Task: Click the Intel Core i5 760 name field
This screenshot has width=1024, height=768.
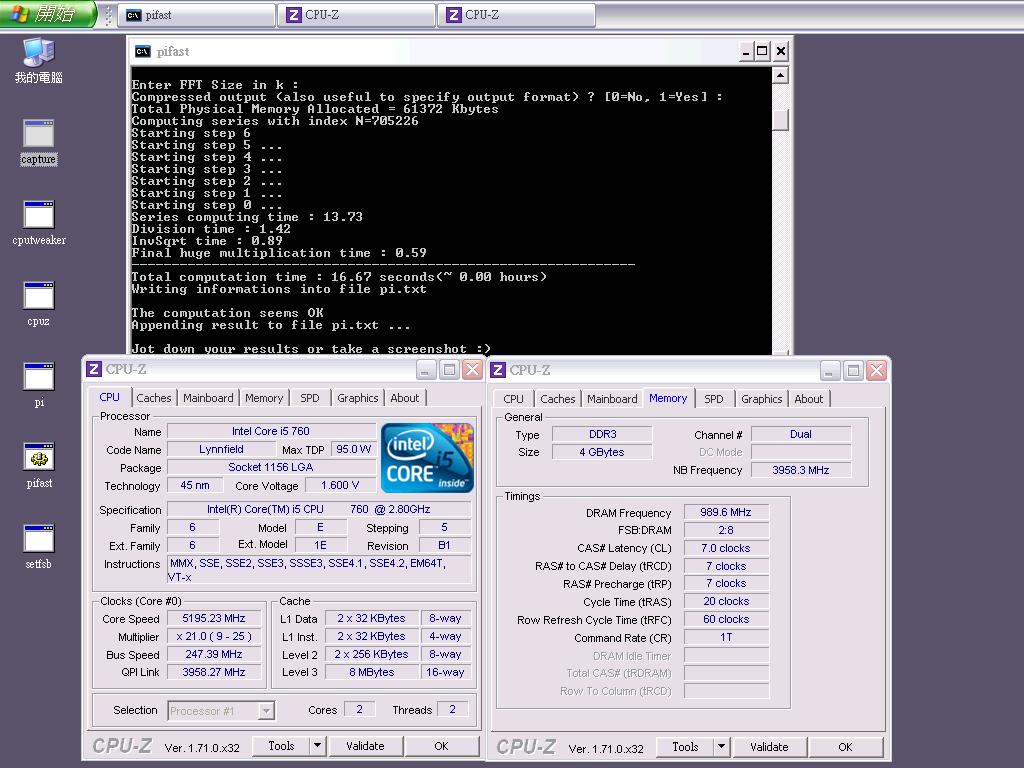Action: [x=271, y=431]
